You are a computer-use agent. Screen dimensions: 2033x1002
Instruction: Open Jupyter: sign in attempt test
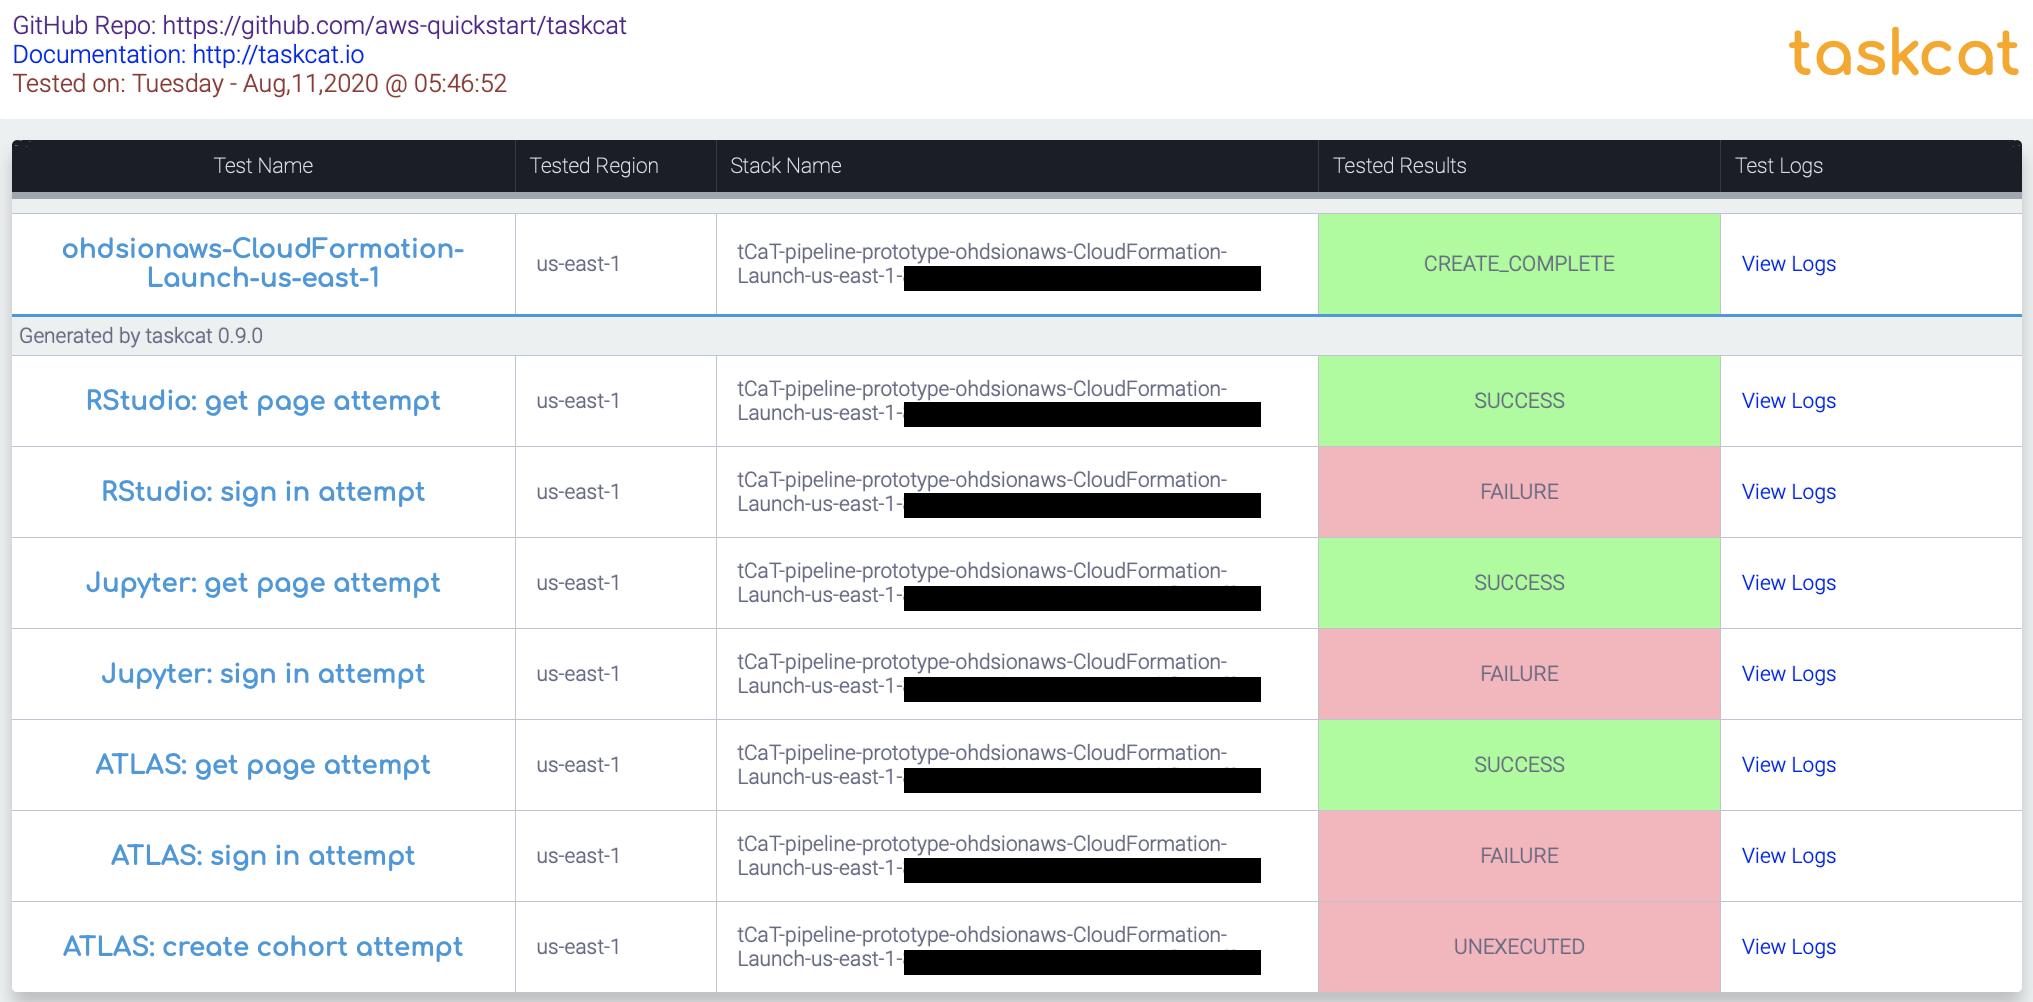pos(263,674)
